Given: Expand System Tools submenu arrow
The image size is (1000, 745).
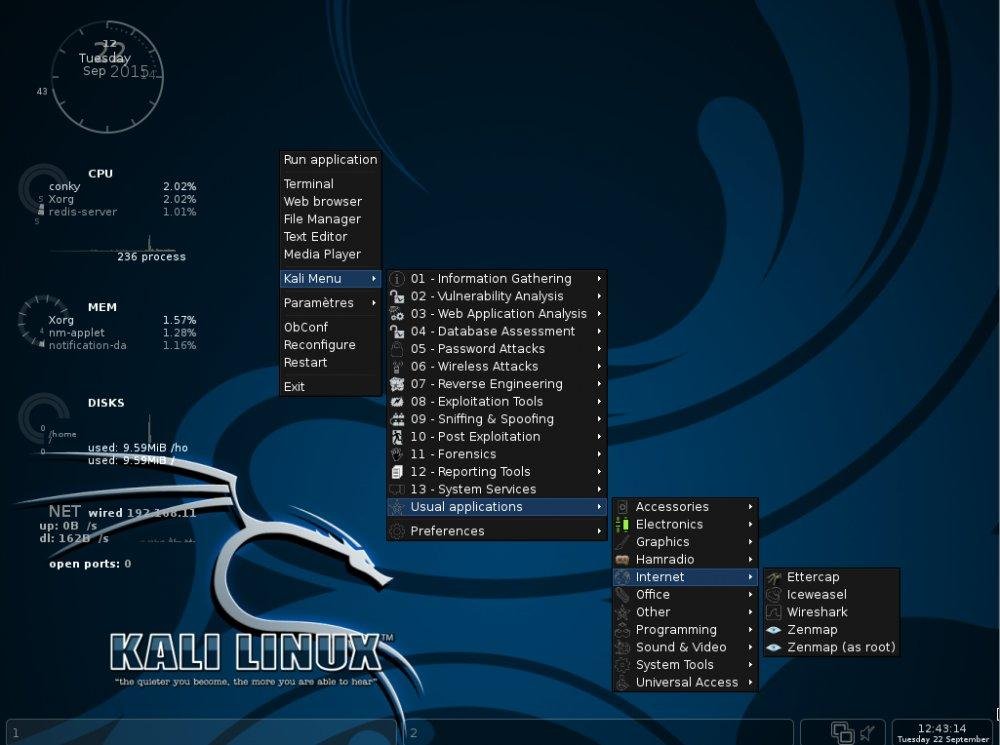Looking at the screenshot, I should click(751, 665).
